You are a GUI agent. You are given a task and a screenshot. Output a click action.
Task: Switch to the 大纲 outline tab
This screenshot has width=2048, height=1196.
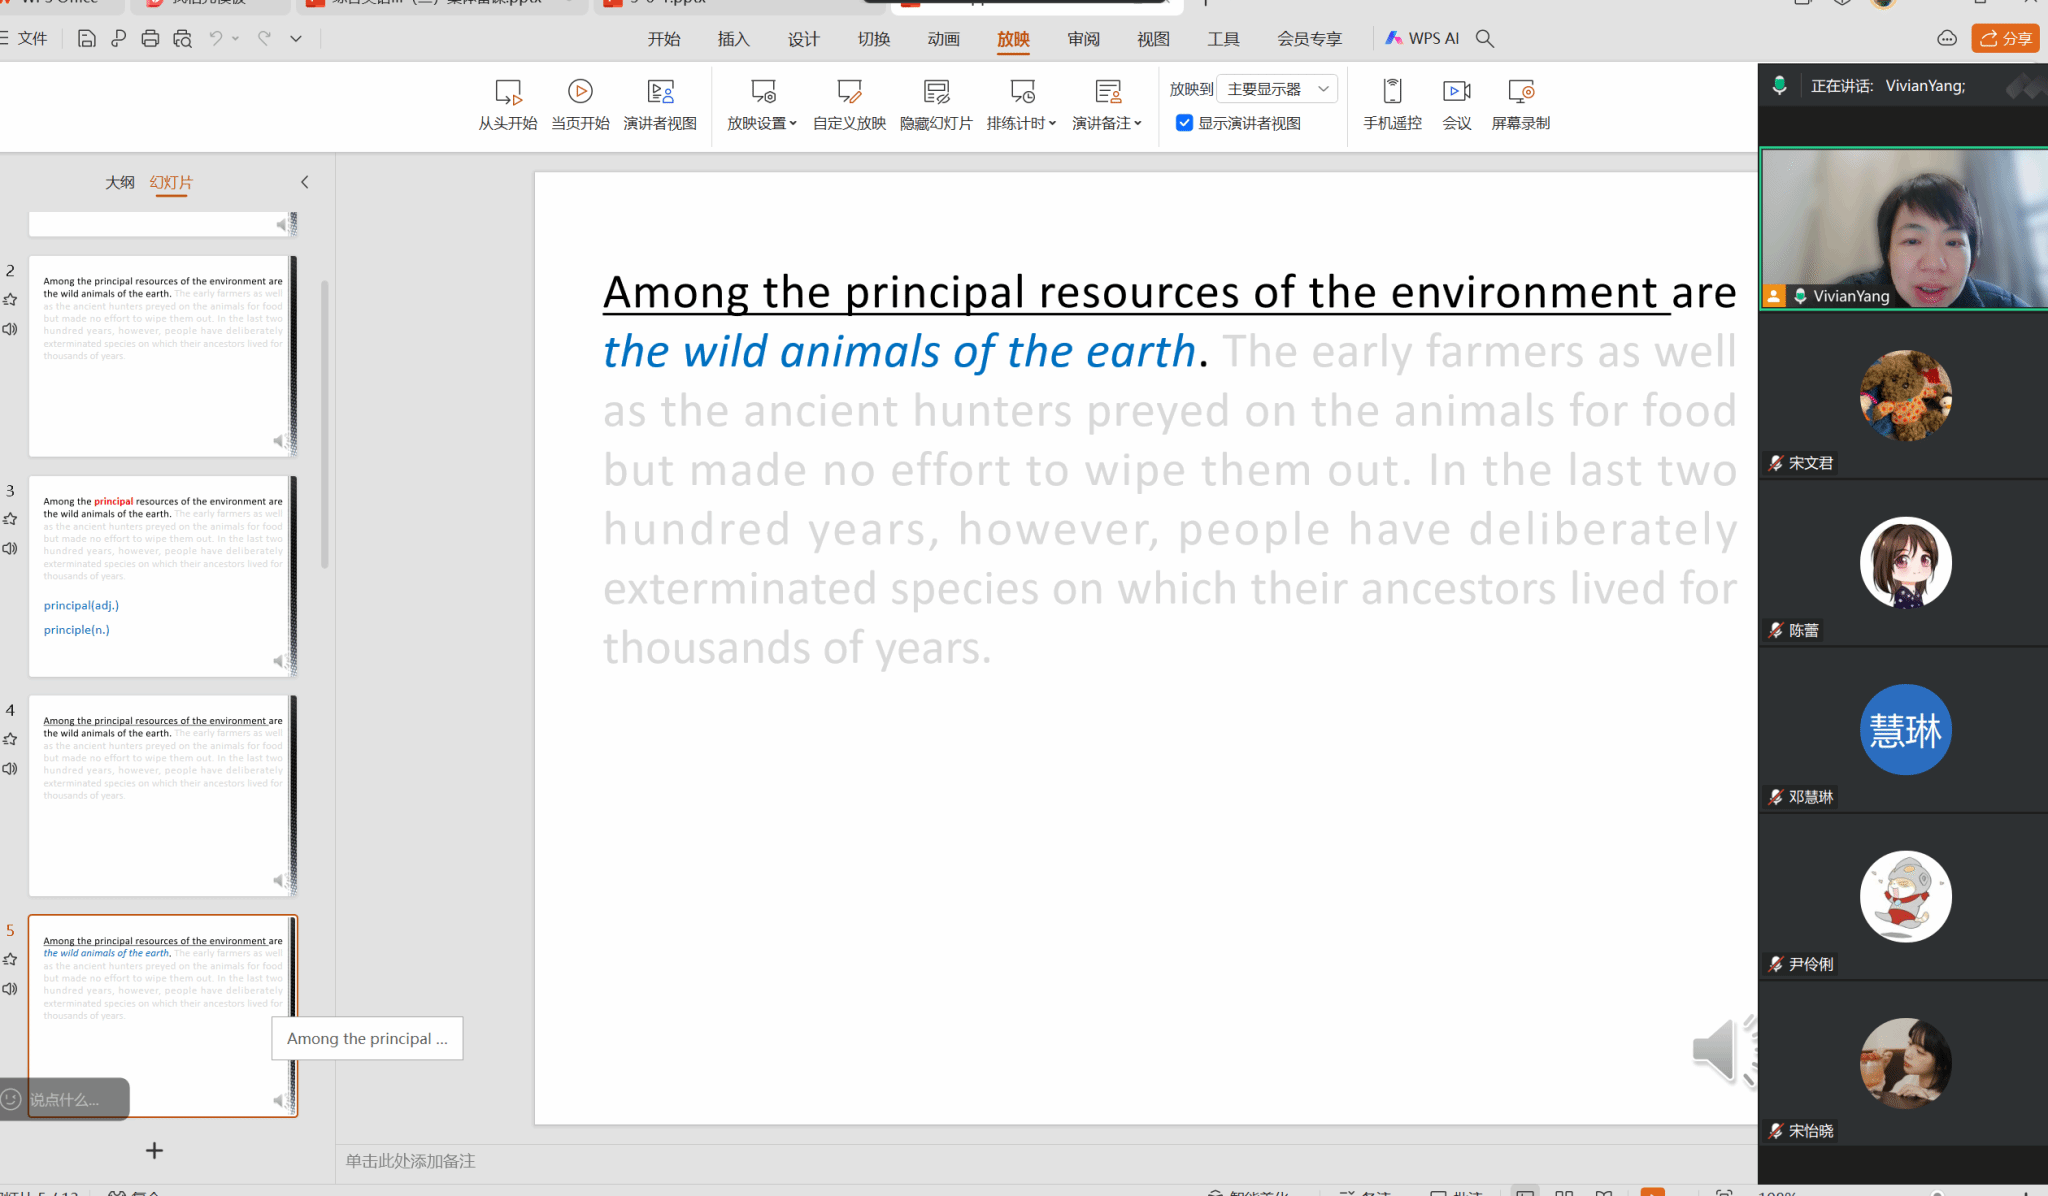pyautogui.click(x=120, y=182)
